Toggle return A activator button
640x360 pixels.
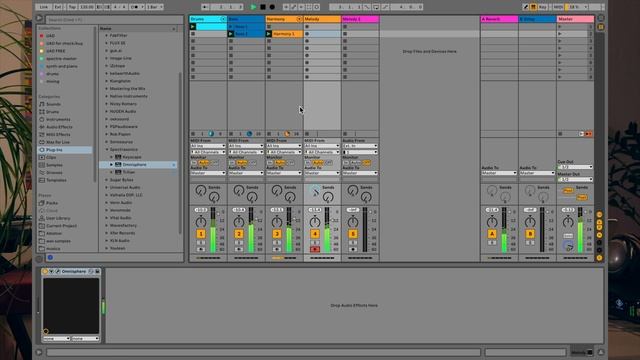pos(492,234)
